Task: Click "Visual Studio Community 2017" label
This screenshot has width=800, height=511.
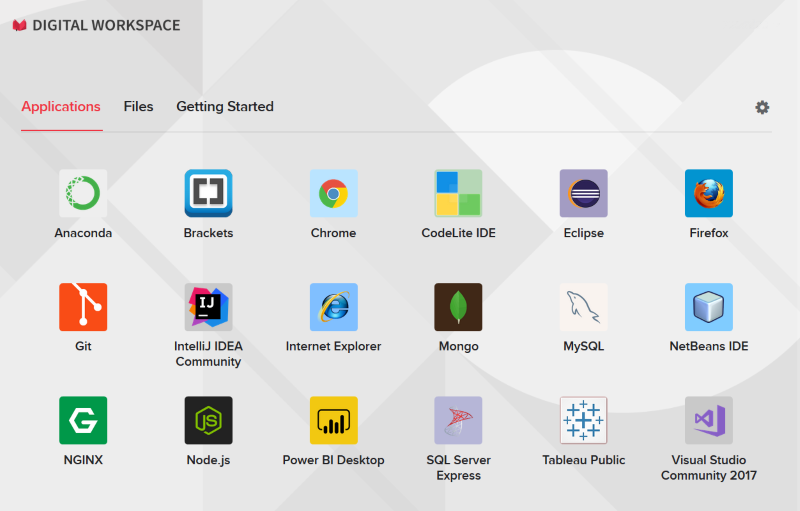Action: tap(709, 467)
